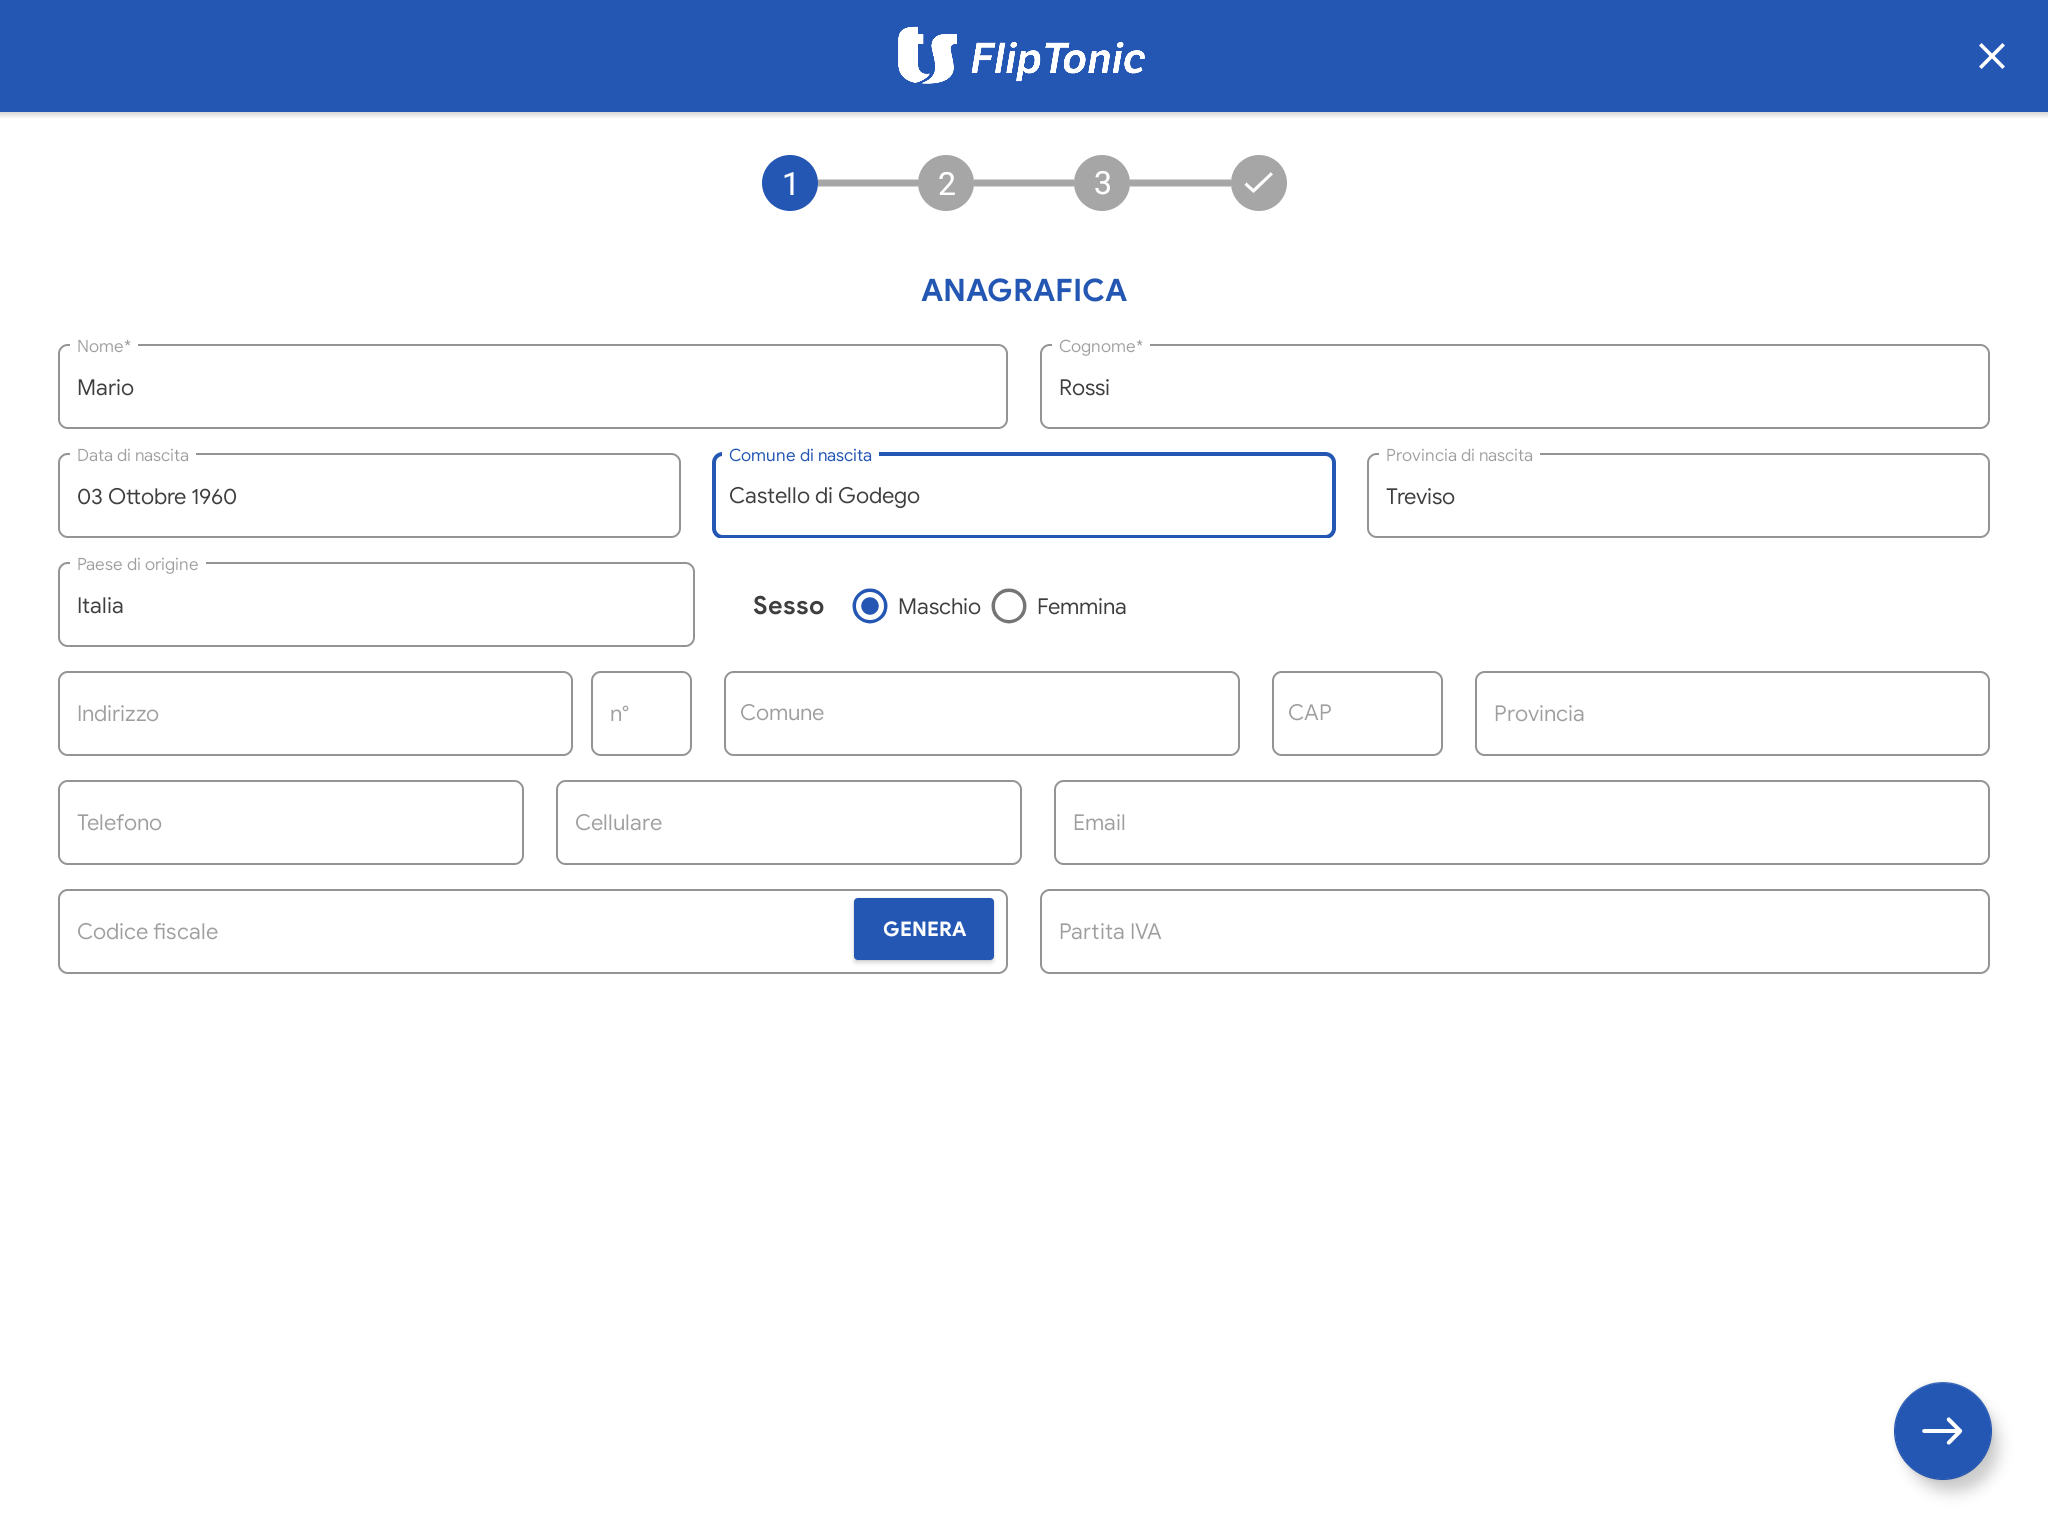
Task: Focus the Codice fiscale field
Action: (450, 931)
